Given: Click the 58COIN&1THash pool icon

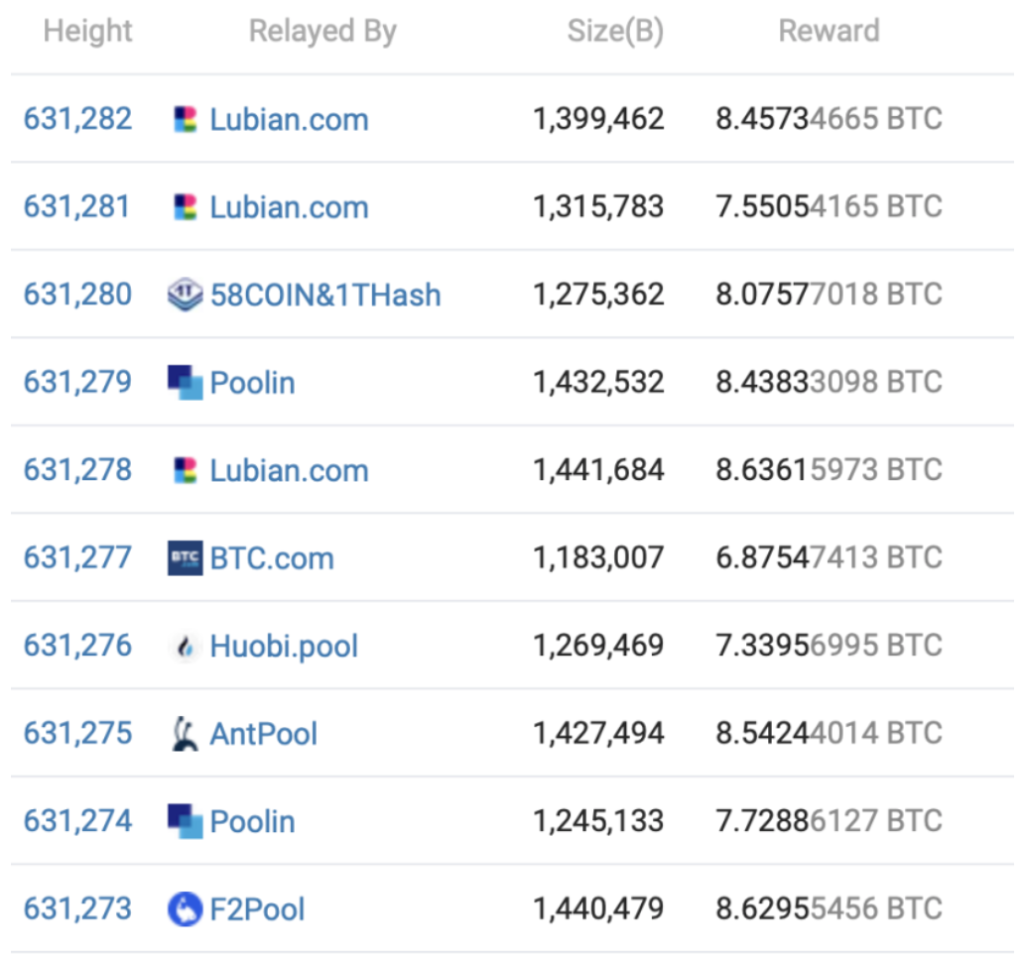Looking at the screenshot, I should [x=185, y=295].
